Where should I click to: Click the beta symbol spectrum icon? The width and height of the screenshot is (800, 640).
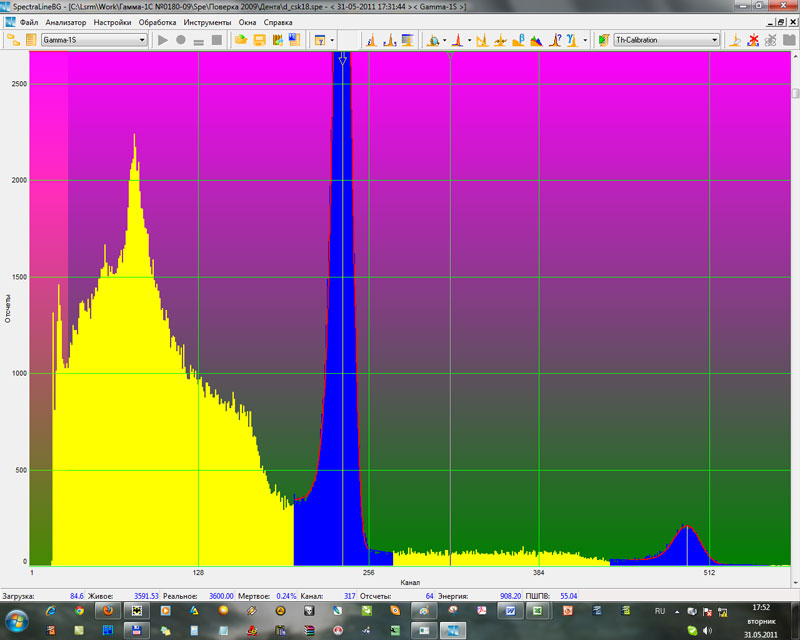tap(517, 40)
